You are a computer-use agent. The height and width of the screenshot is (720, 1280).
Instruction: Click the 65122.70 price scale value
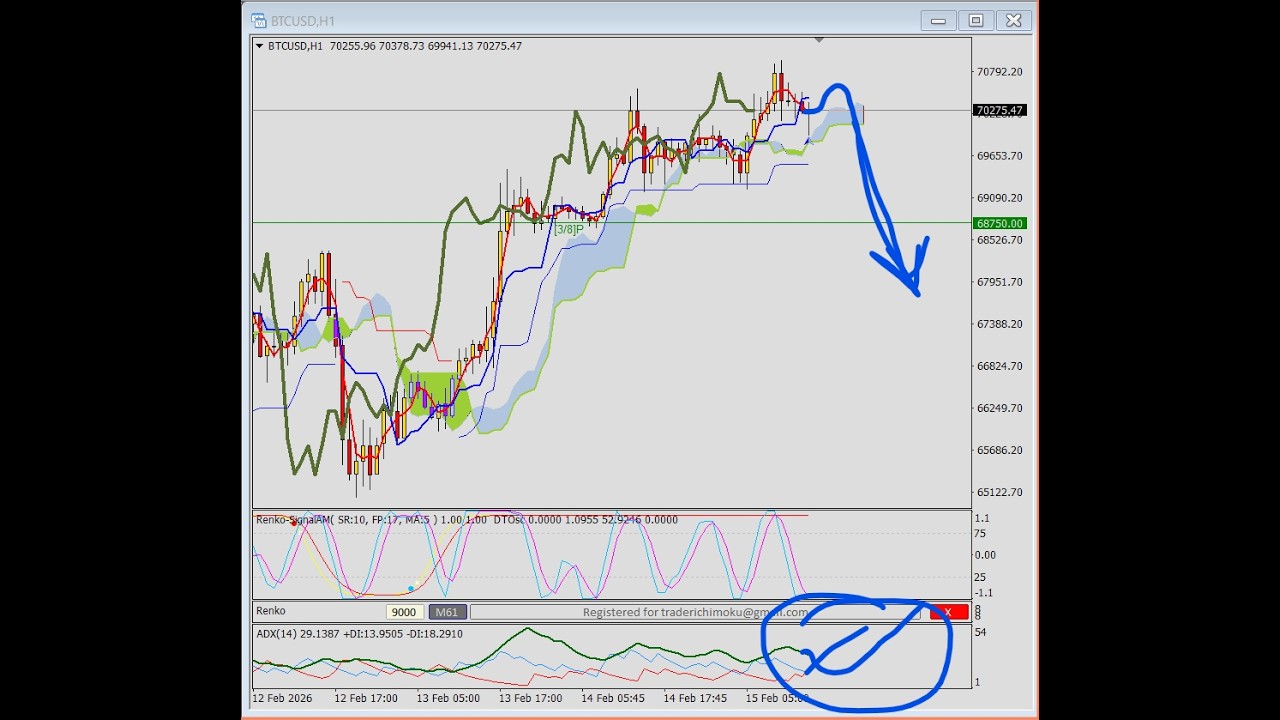pos(999,492)
